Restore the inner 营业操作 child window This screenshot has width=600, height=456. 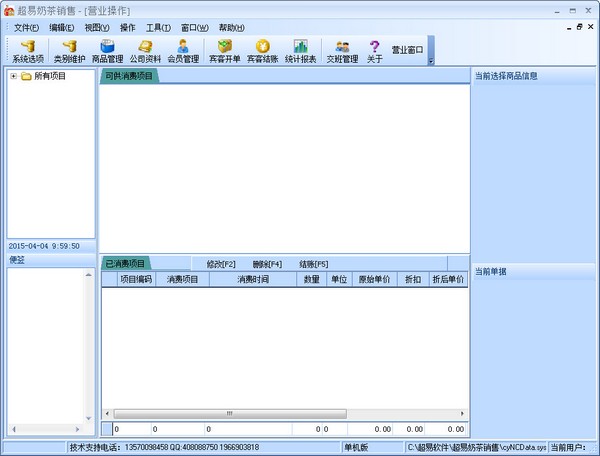tap(579, 27)
